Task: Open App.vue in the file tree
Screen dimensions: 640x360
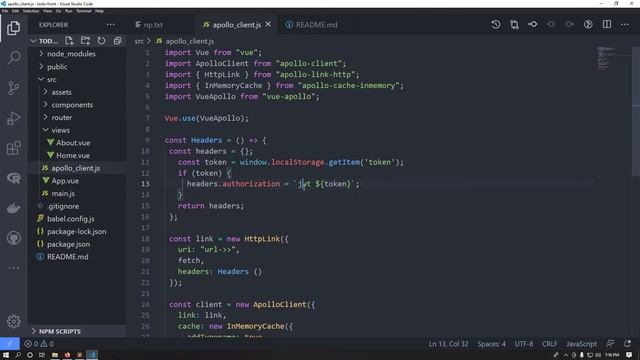Action: coord(77,180)
